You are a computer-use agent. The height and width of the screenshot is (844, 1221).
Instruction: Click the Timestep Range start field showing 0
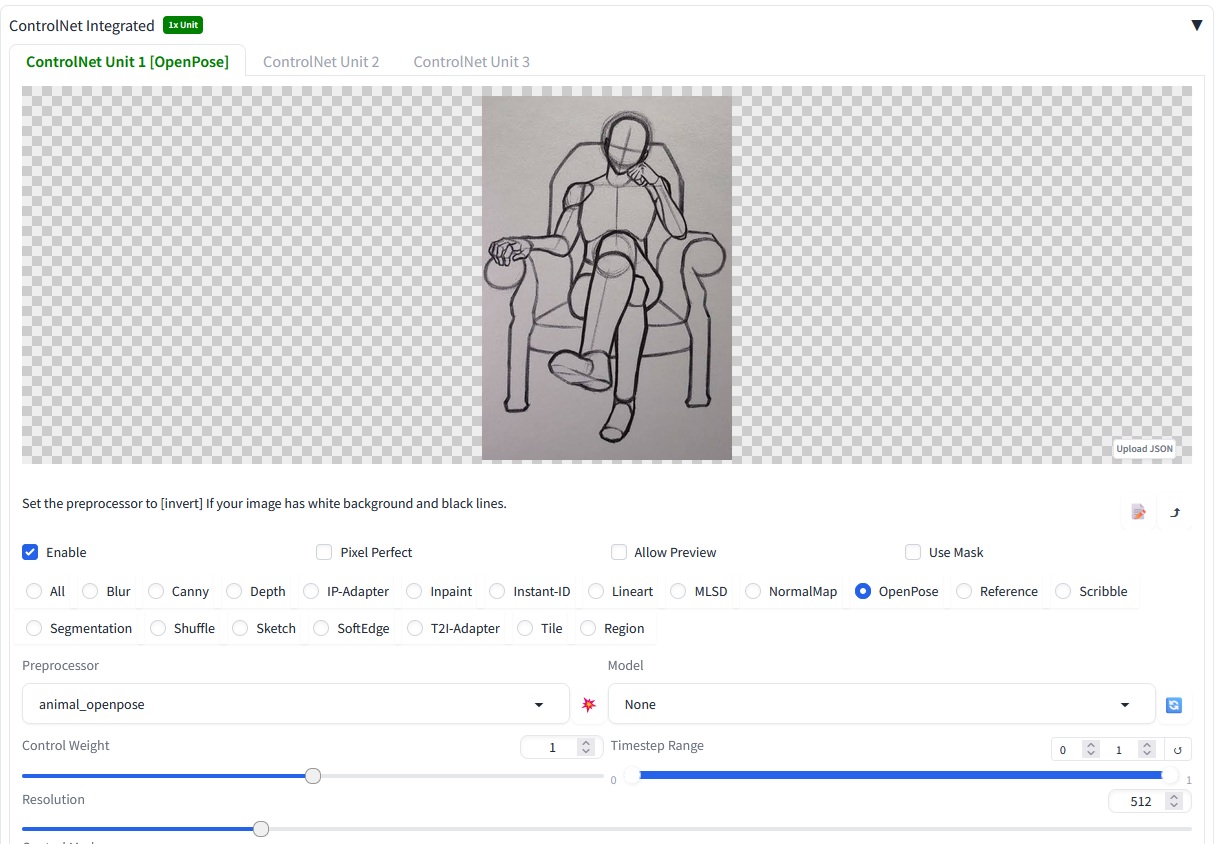[1078, 749]
